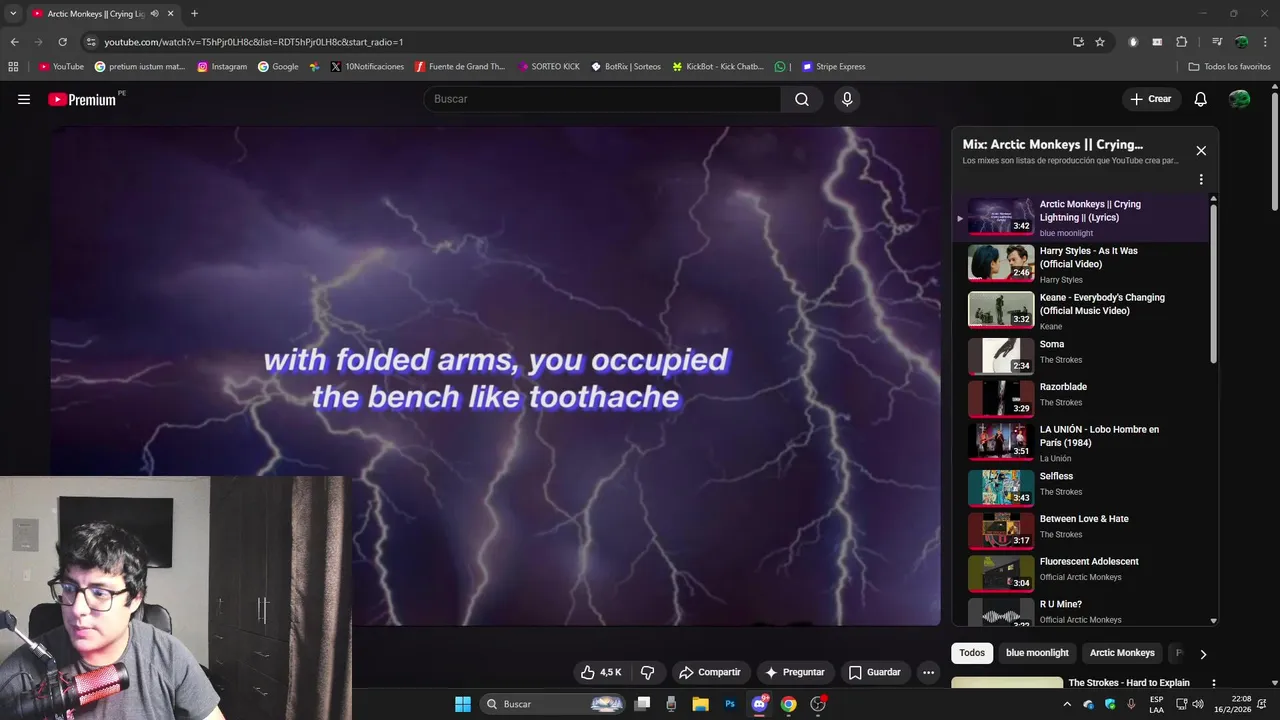Click Between Love & Hate thumbnail
This screenshot has width=1280, height=720.
point(1001,530)
